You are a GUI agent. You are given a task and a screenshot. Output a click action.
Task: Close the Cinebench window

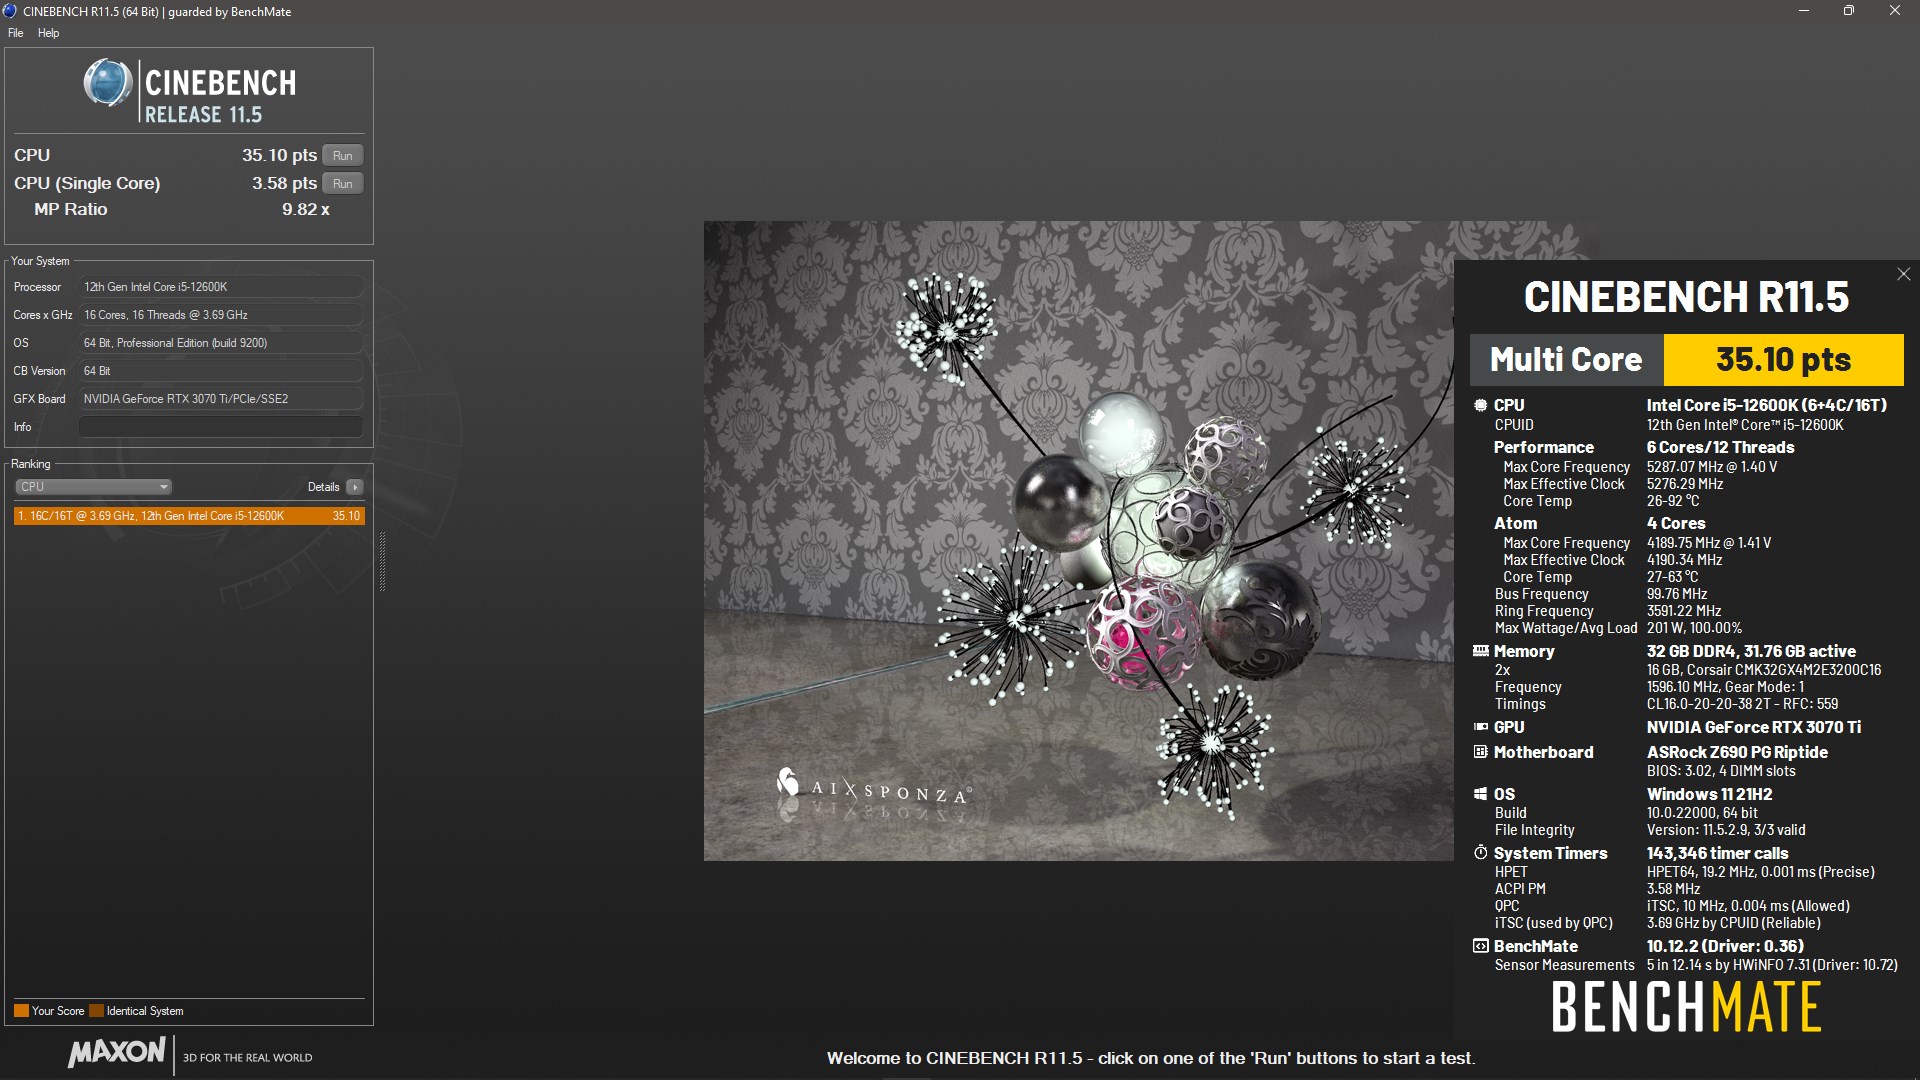(1895, 11)
